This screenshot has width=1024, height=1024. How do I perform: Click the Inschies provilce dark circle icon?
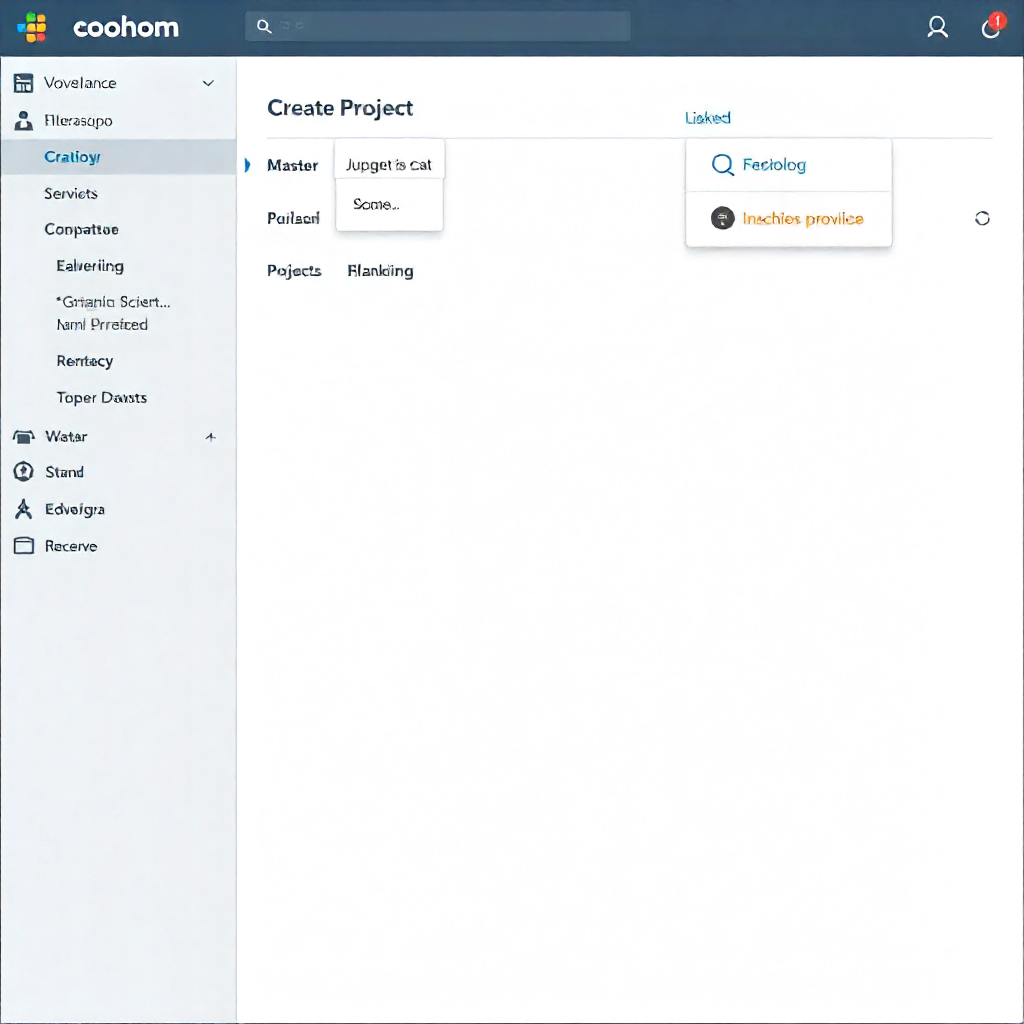[x=722, y=217]
